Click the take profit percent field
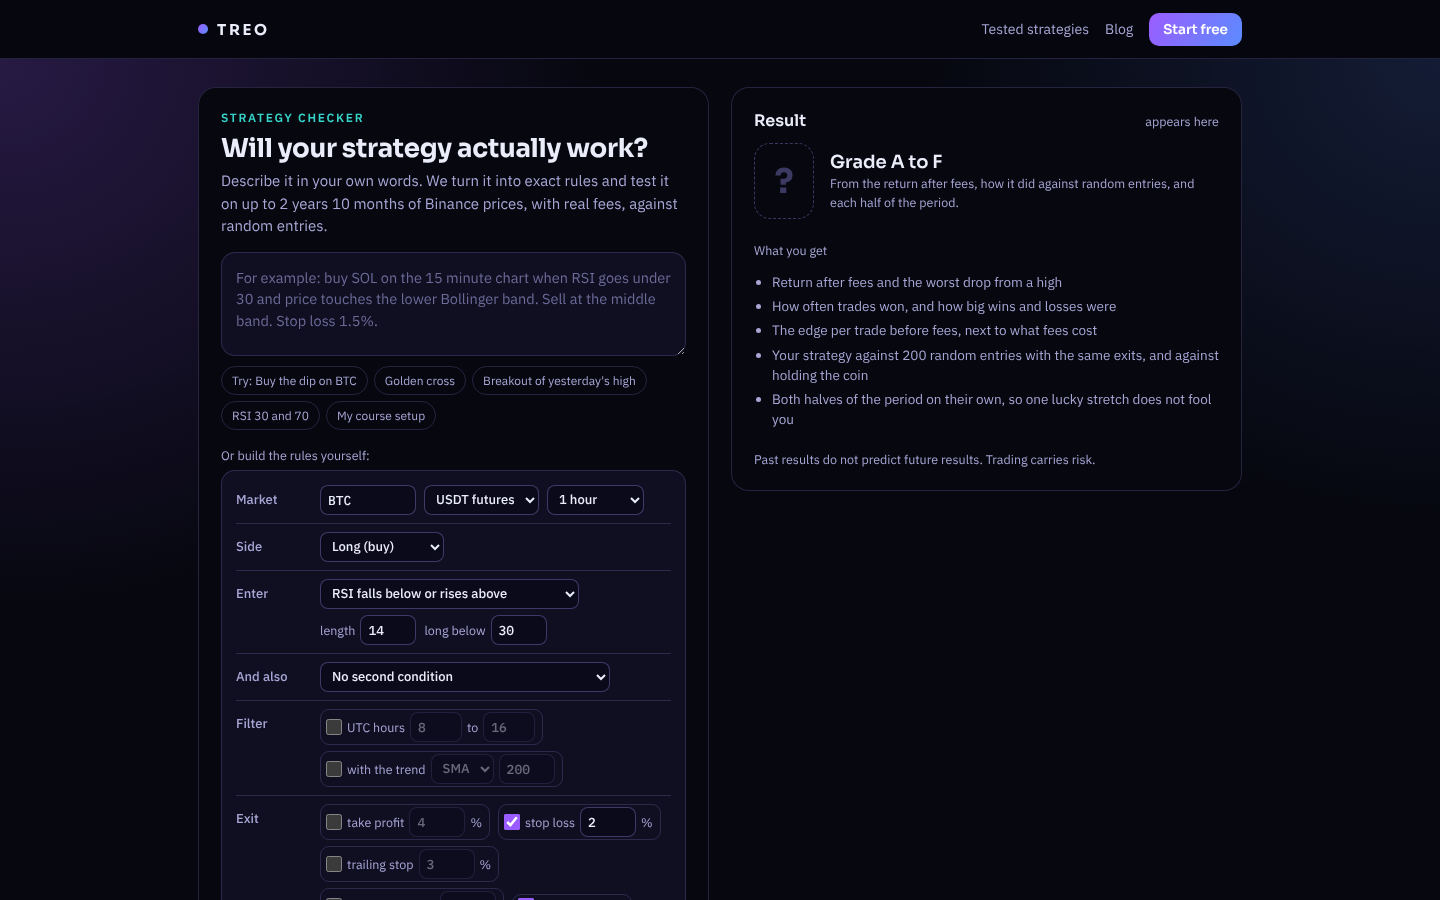 437,822
